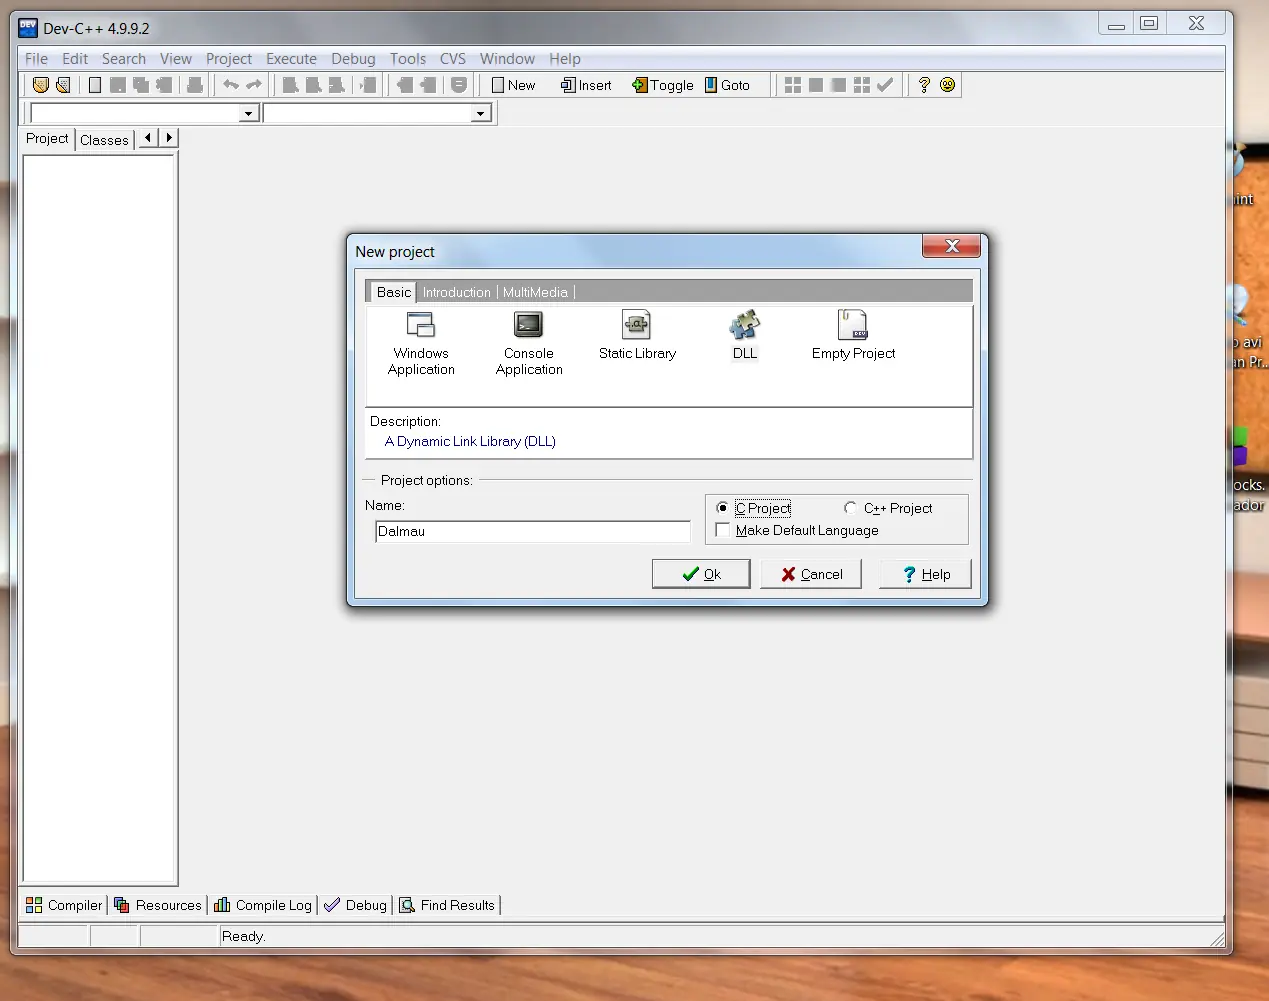Click the second tan icon in main toolbar
Screen dimensions: 1269x1001
(63, 85)
